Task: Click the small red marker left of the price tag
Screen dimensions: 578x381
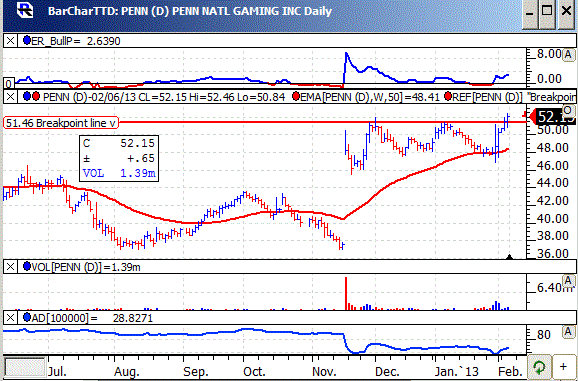Action: (x=526, y=115)
